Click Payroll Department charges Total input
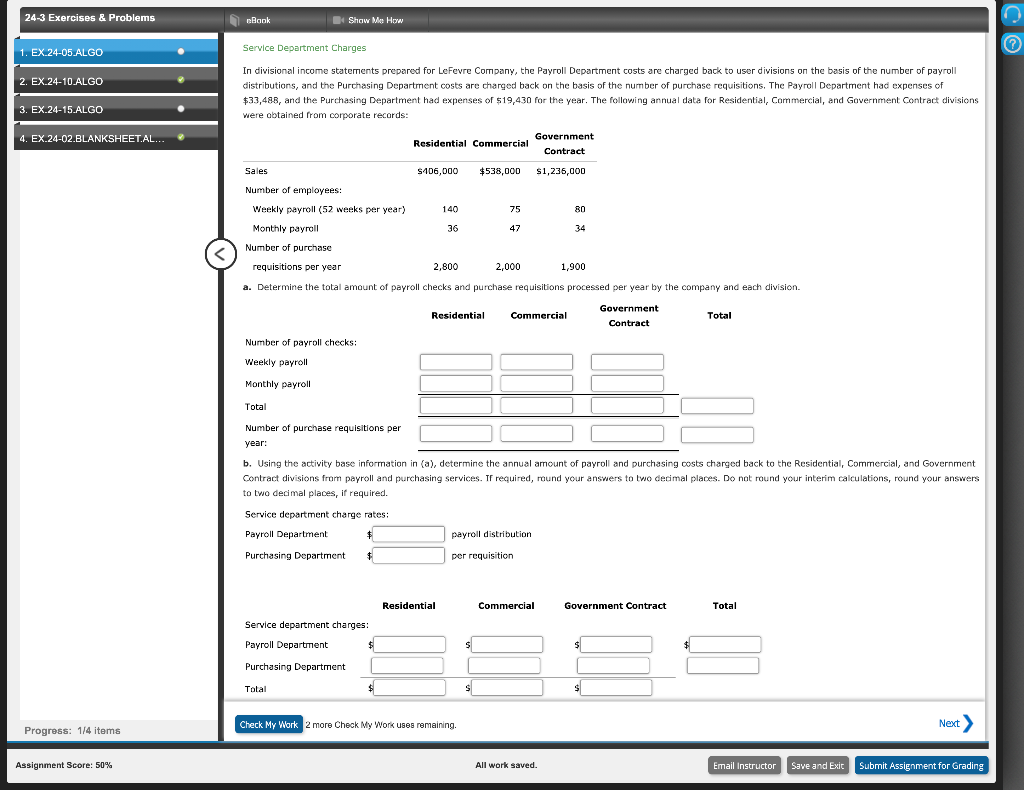The image size is (1024, 790). tap(725, 644)
